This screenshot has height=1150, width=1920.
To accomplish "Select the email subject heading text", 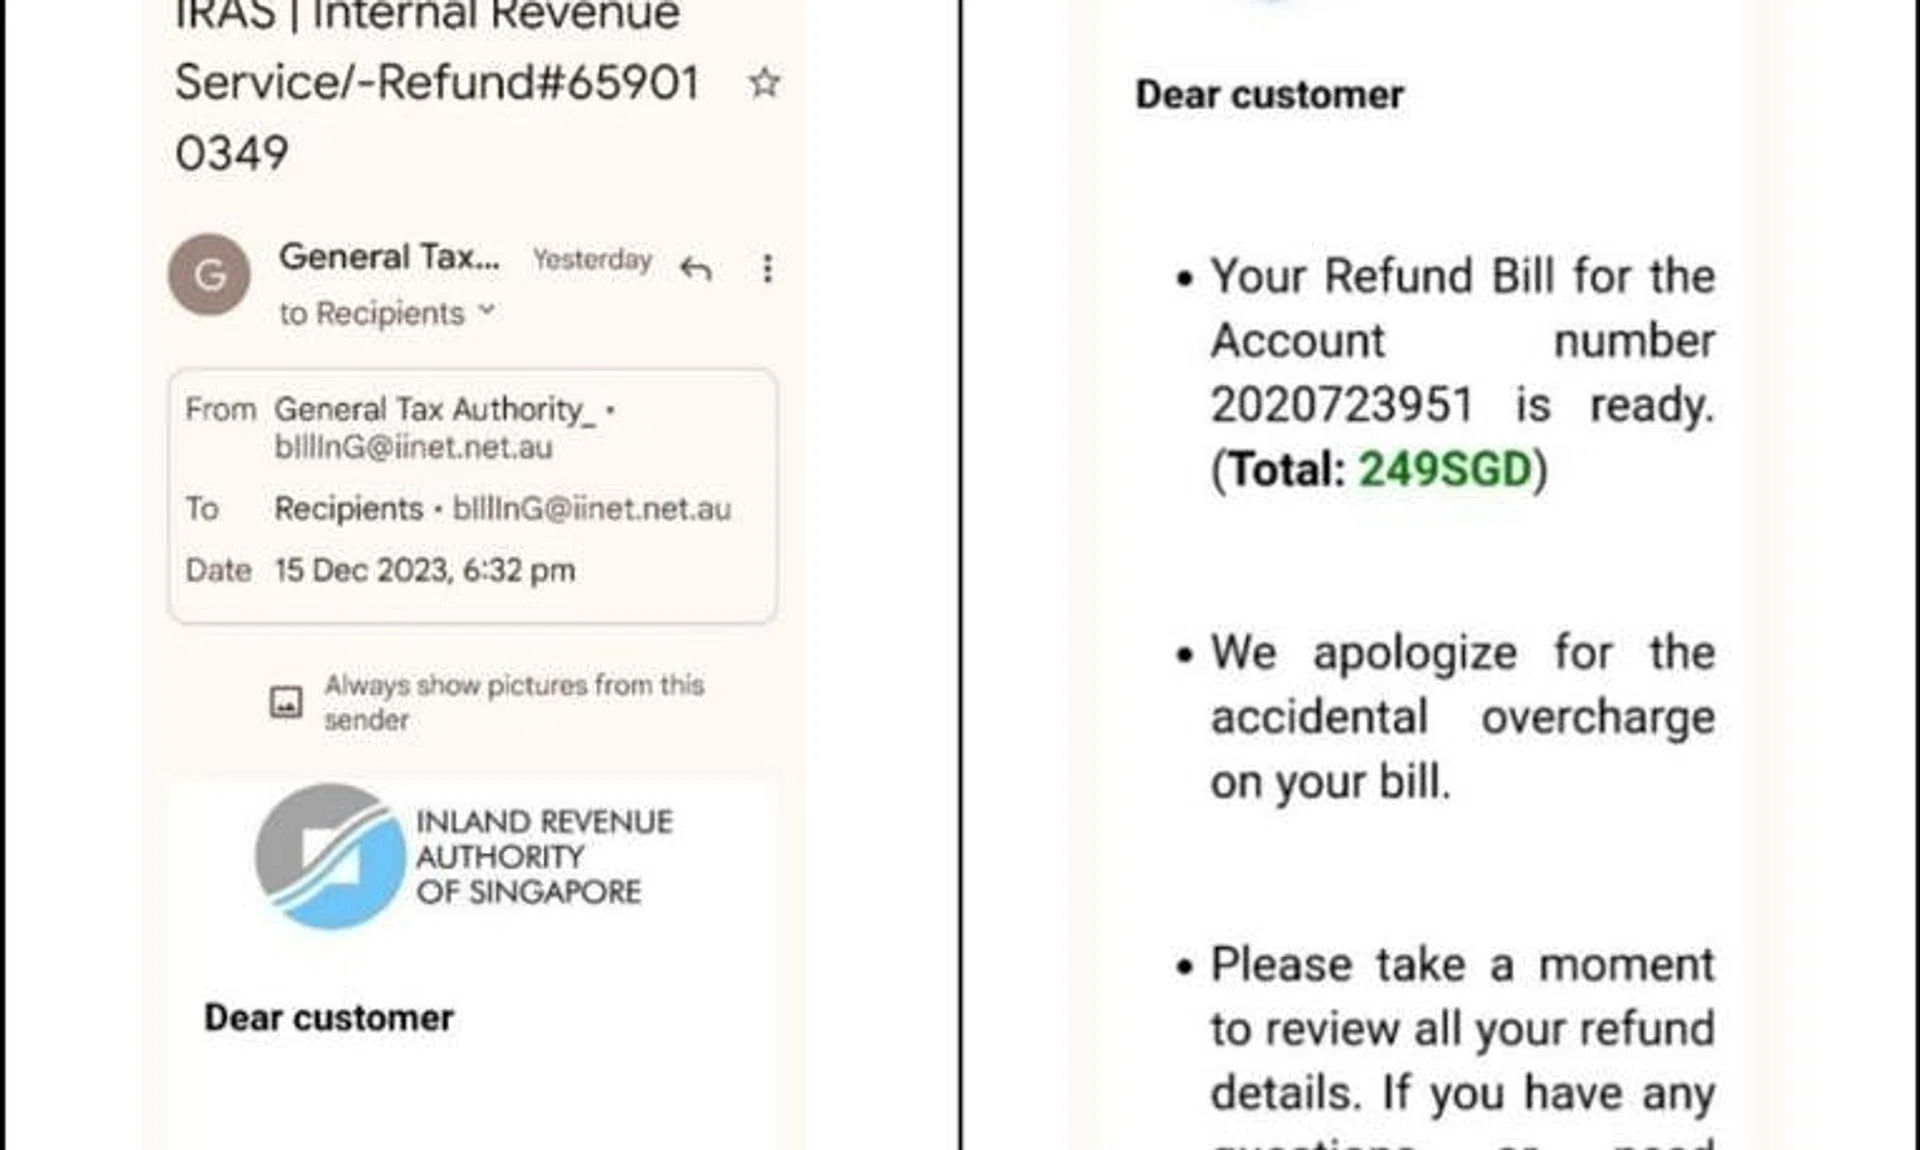I will (436, 83).
